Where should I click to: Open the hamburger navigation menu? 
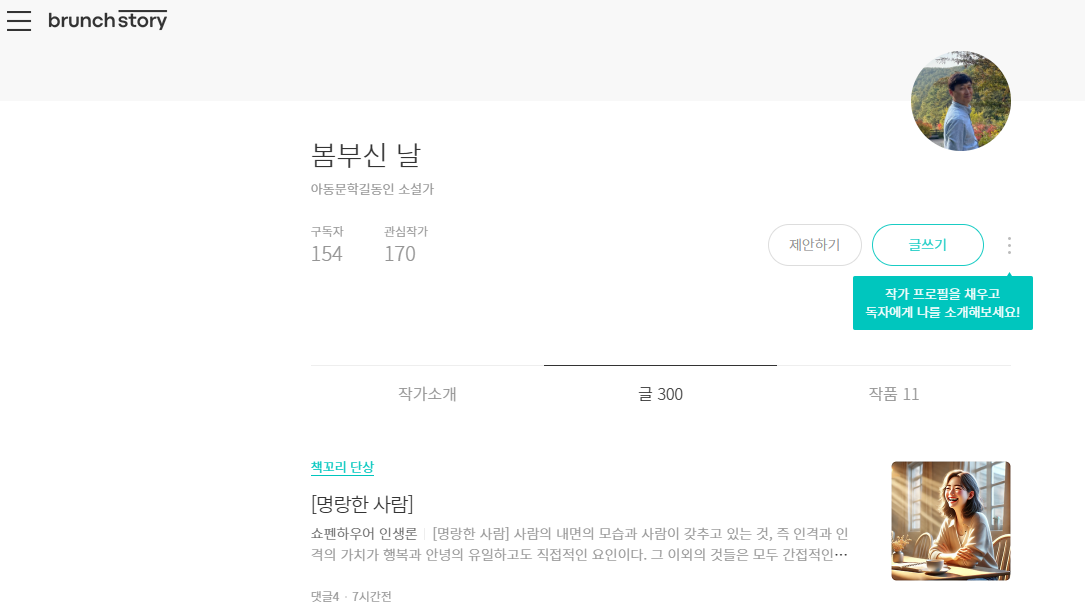tap(19, 20)
